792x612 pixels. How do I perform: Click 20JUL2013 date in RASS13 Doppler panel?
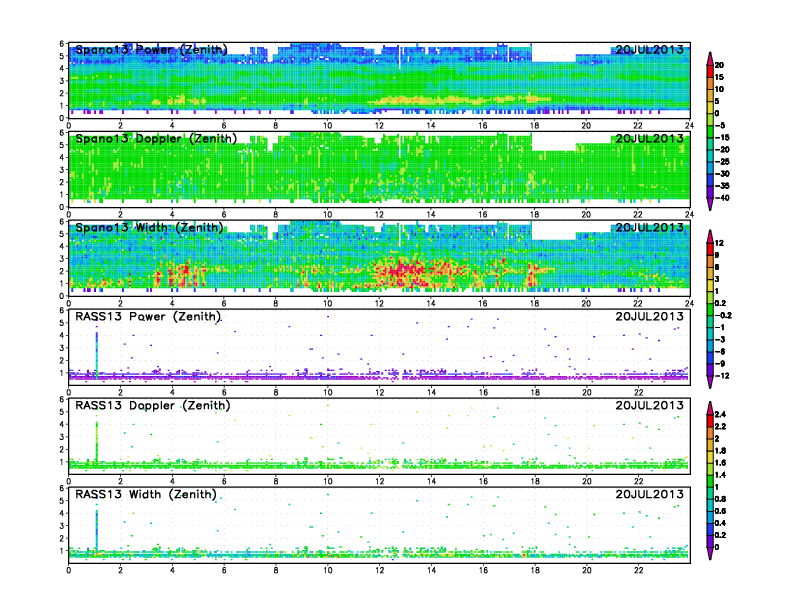coord(650,405)
